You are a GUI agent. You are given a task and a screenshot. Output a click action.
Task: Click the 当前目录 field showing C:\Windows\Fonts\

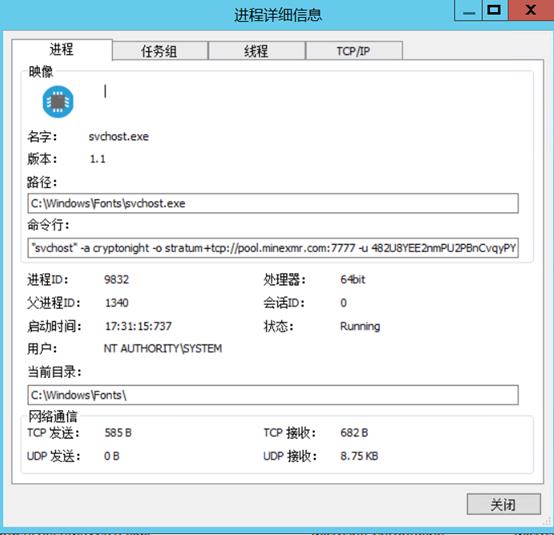273,395
